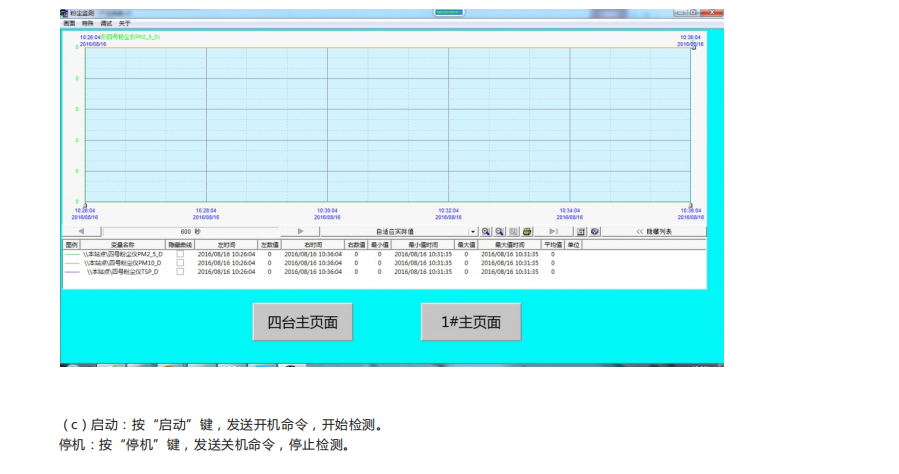
Task: Click the 10:30:04 time label under chart
Action: point(327,210)
